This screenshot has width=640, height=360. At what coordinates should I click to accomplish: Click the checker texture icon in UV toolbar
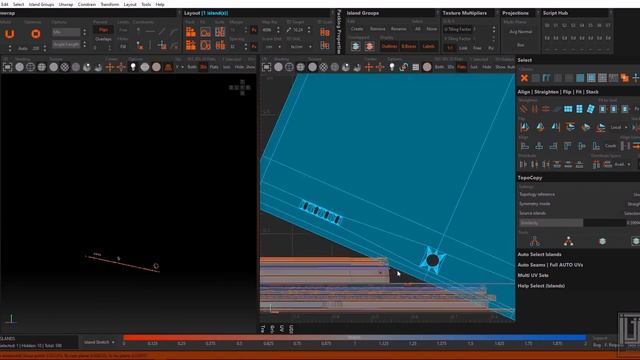point(323,67)
